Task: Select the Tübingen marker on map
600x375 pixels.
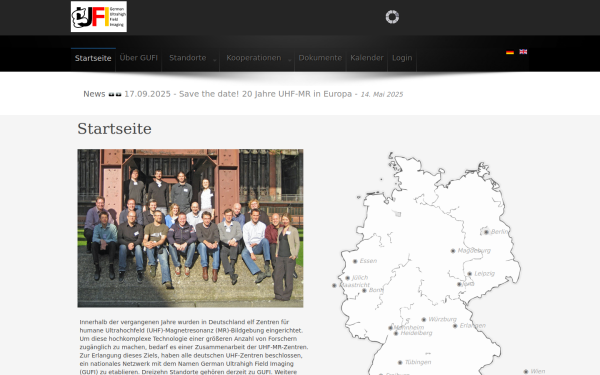Action: coord(400,362)
